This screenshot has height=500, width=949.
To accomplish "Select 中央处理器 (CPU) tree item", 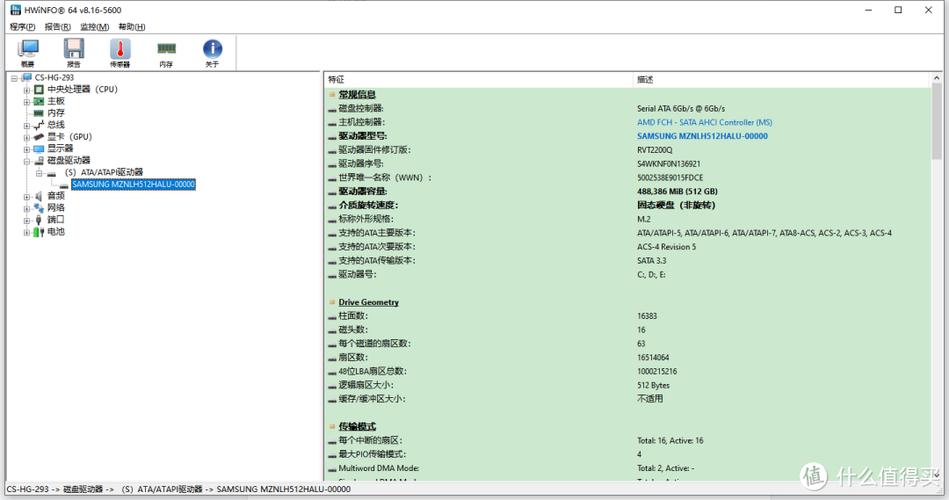I will point(82,89).
